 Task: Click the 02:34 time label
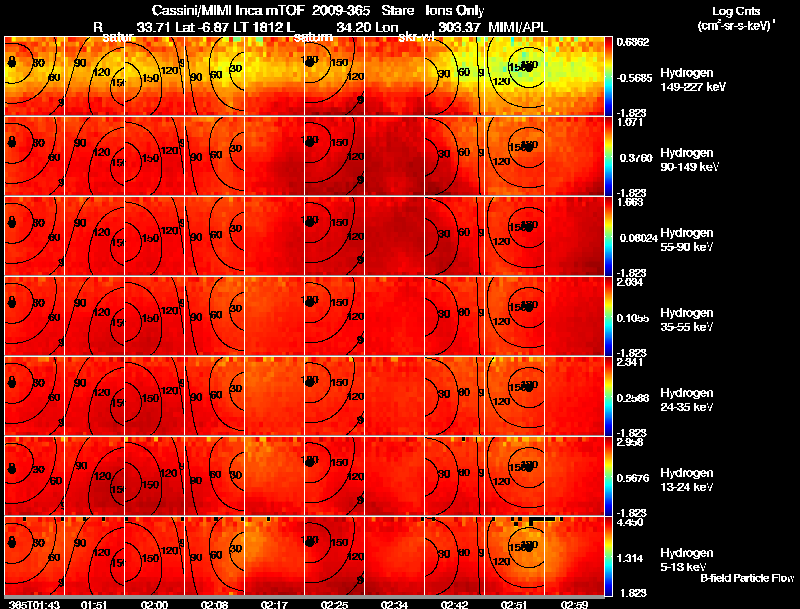(394, 604)
